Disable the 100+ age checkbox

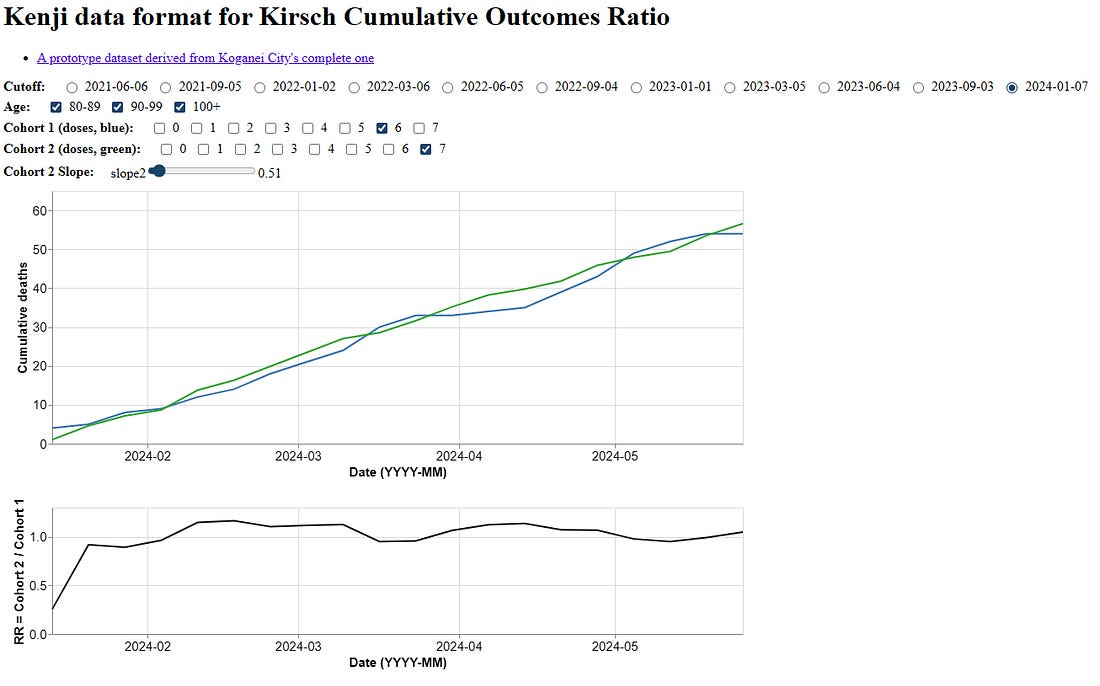pyautogui.click(x=181, y=107)
